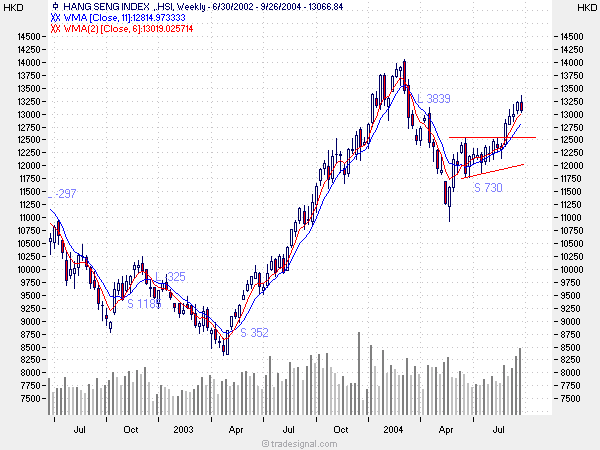Click the HKD currency label above the right axis

587,7
